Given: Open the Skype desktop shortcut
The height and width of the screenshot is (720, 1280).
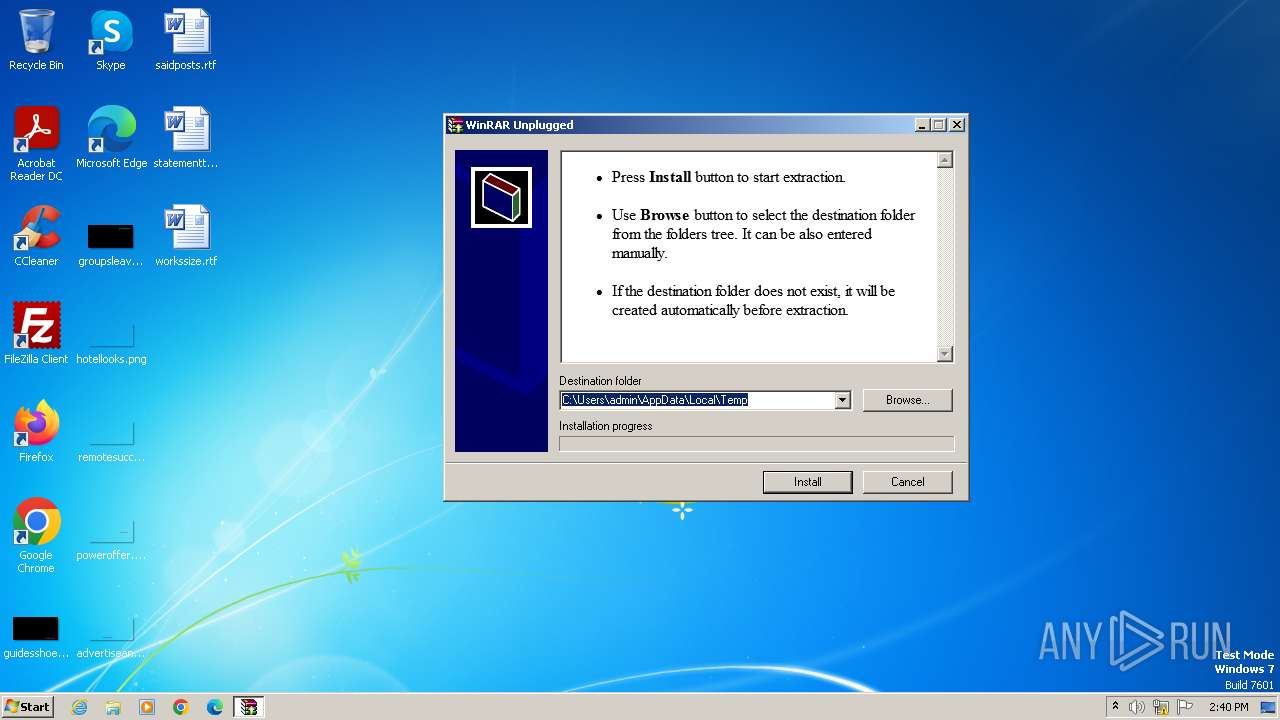Looking at the screenshot, I should 111,40.
